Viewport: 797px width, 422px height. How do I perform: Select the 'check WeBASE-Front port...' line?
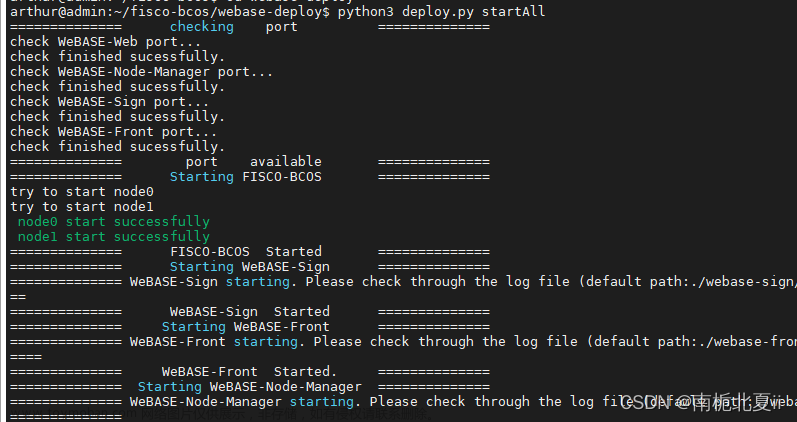[x=113, y=132]
